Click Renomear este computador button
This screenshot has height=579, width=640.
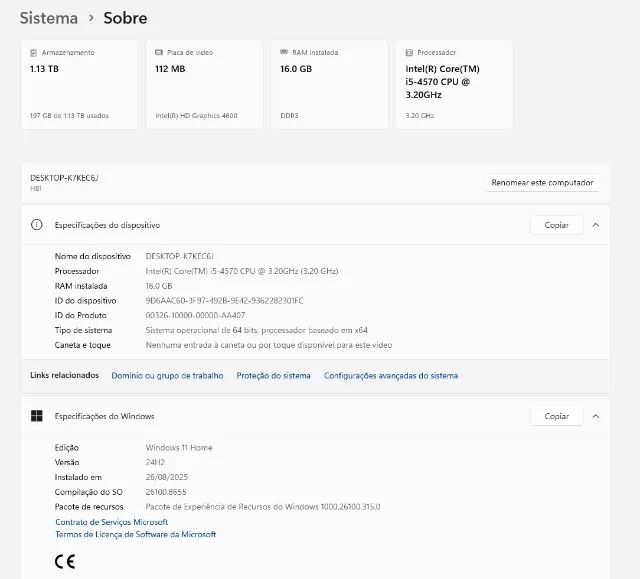pos(542,182)
